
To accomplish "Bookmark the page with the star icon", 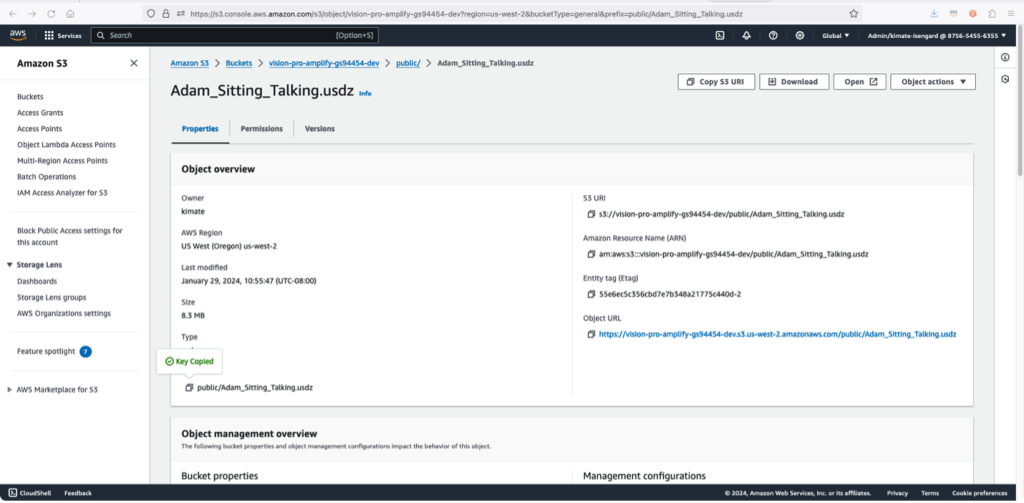I will coord(853,13).
